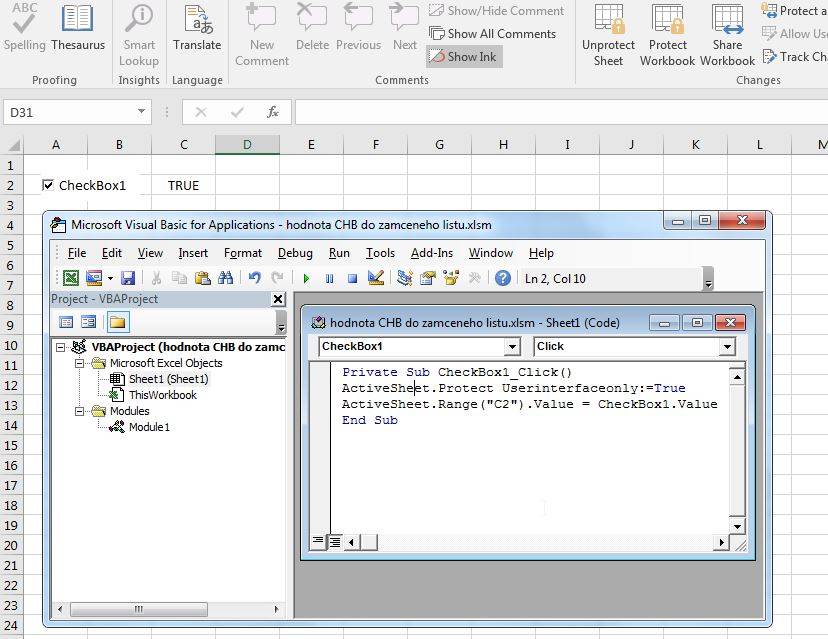Open the Thesaurus from the ribbon
The width and height of the screenshot is (828, 639).
click(78, 26)
